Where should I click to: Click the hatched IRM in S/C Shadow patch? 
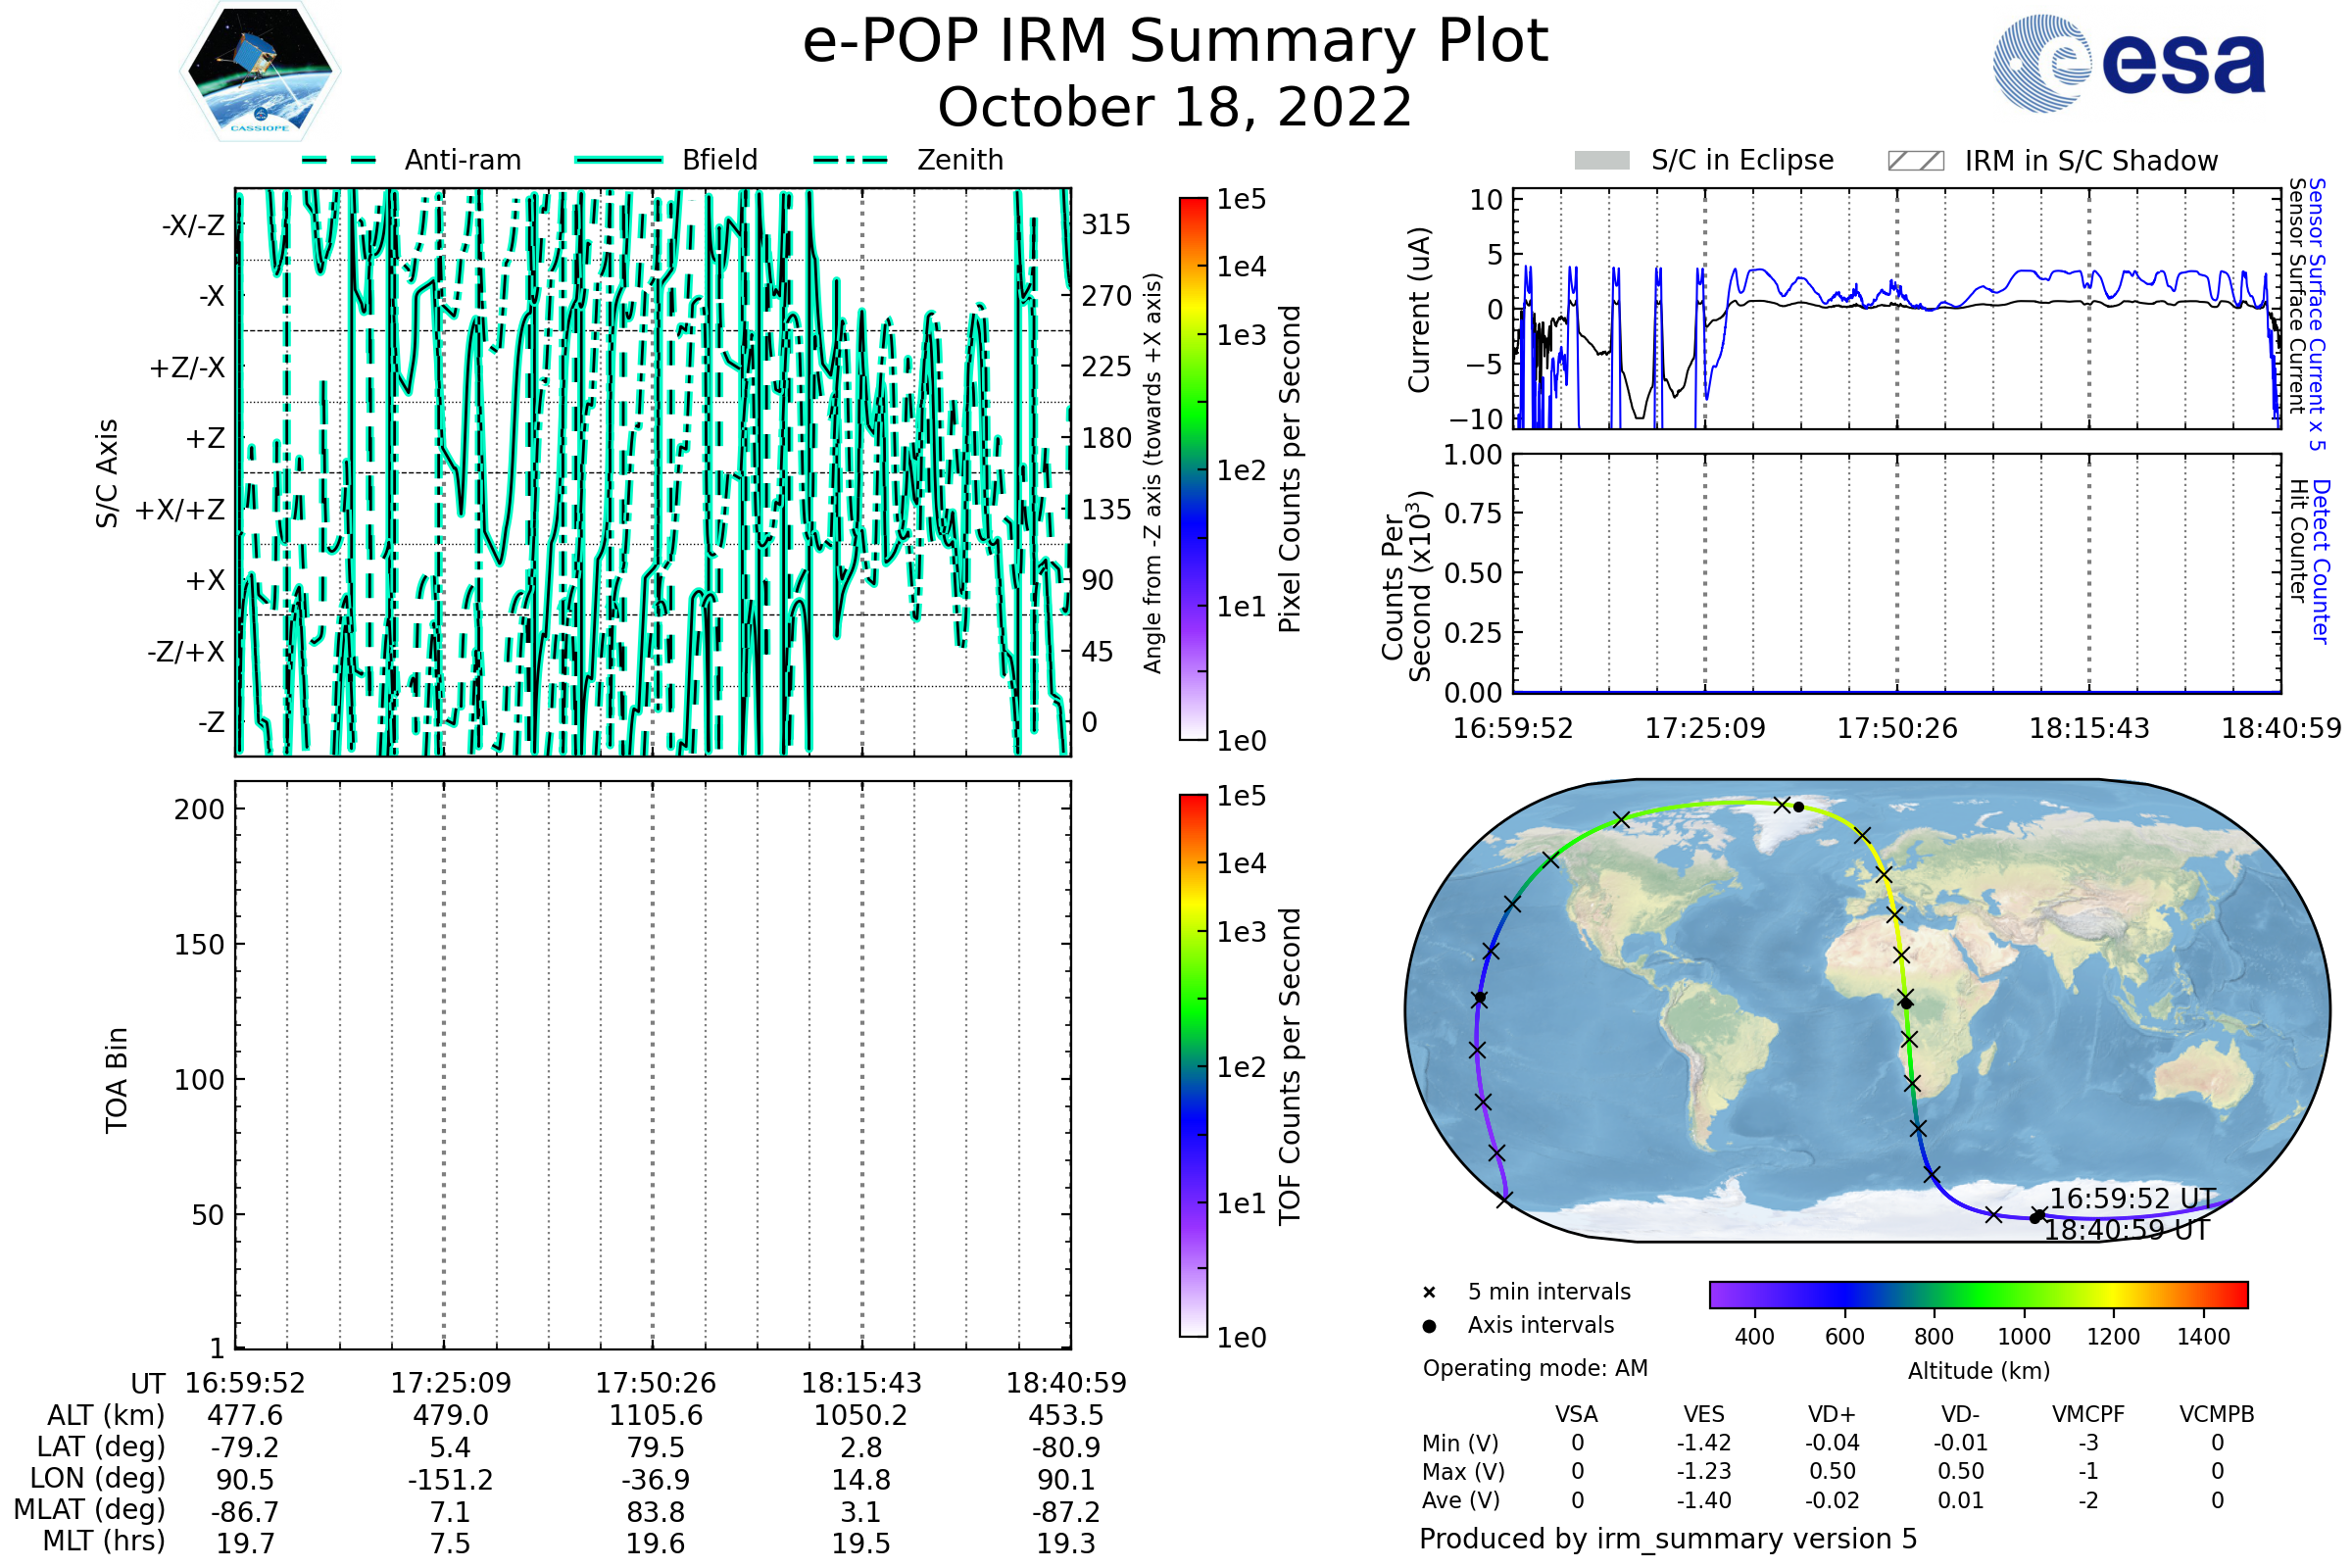pos(1915,161)
